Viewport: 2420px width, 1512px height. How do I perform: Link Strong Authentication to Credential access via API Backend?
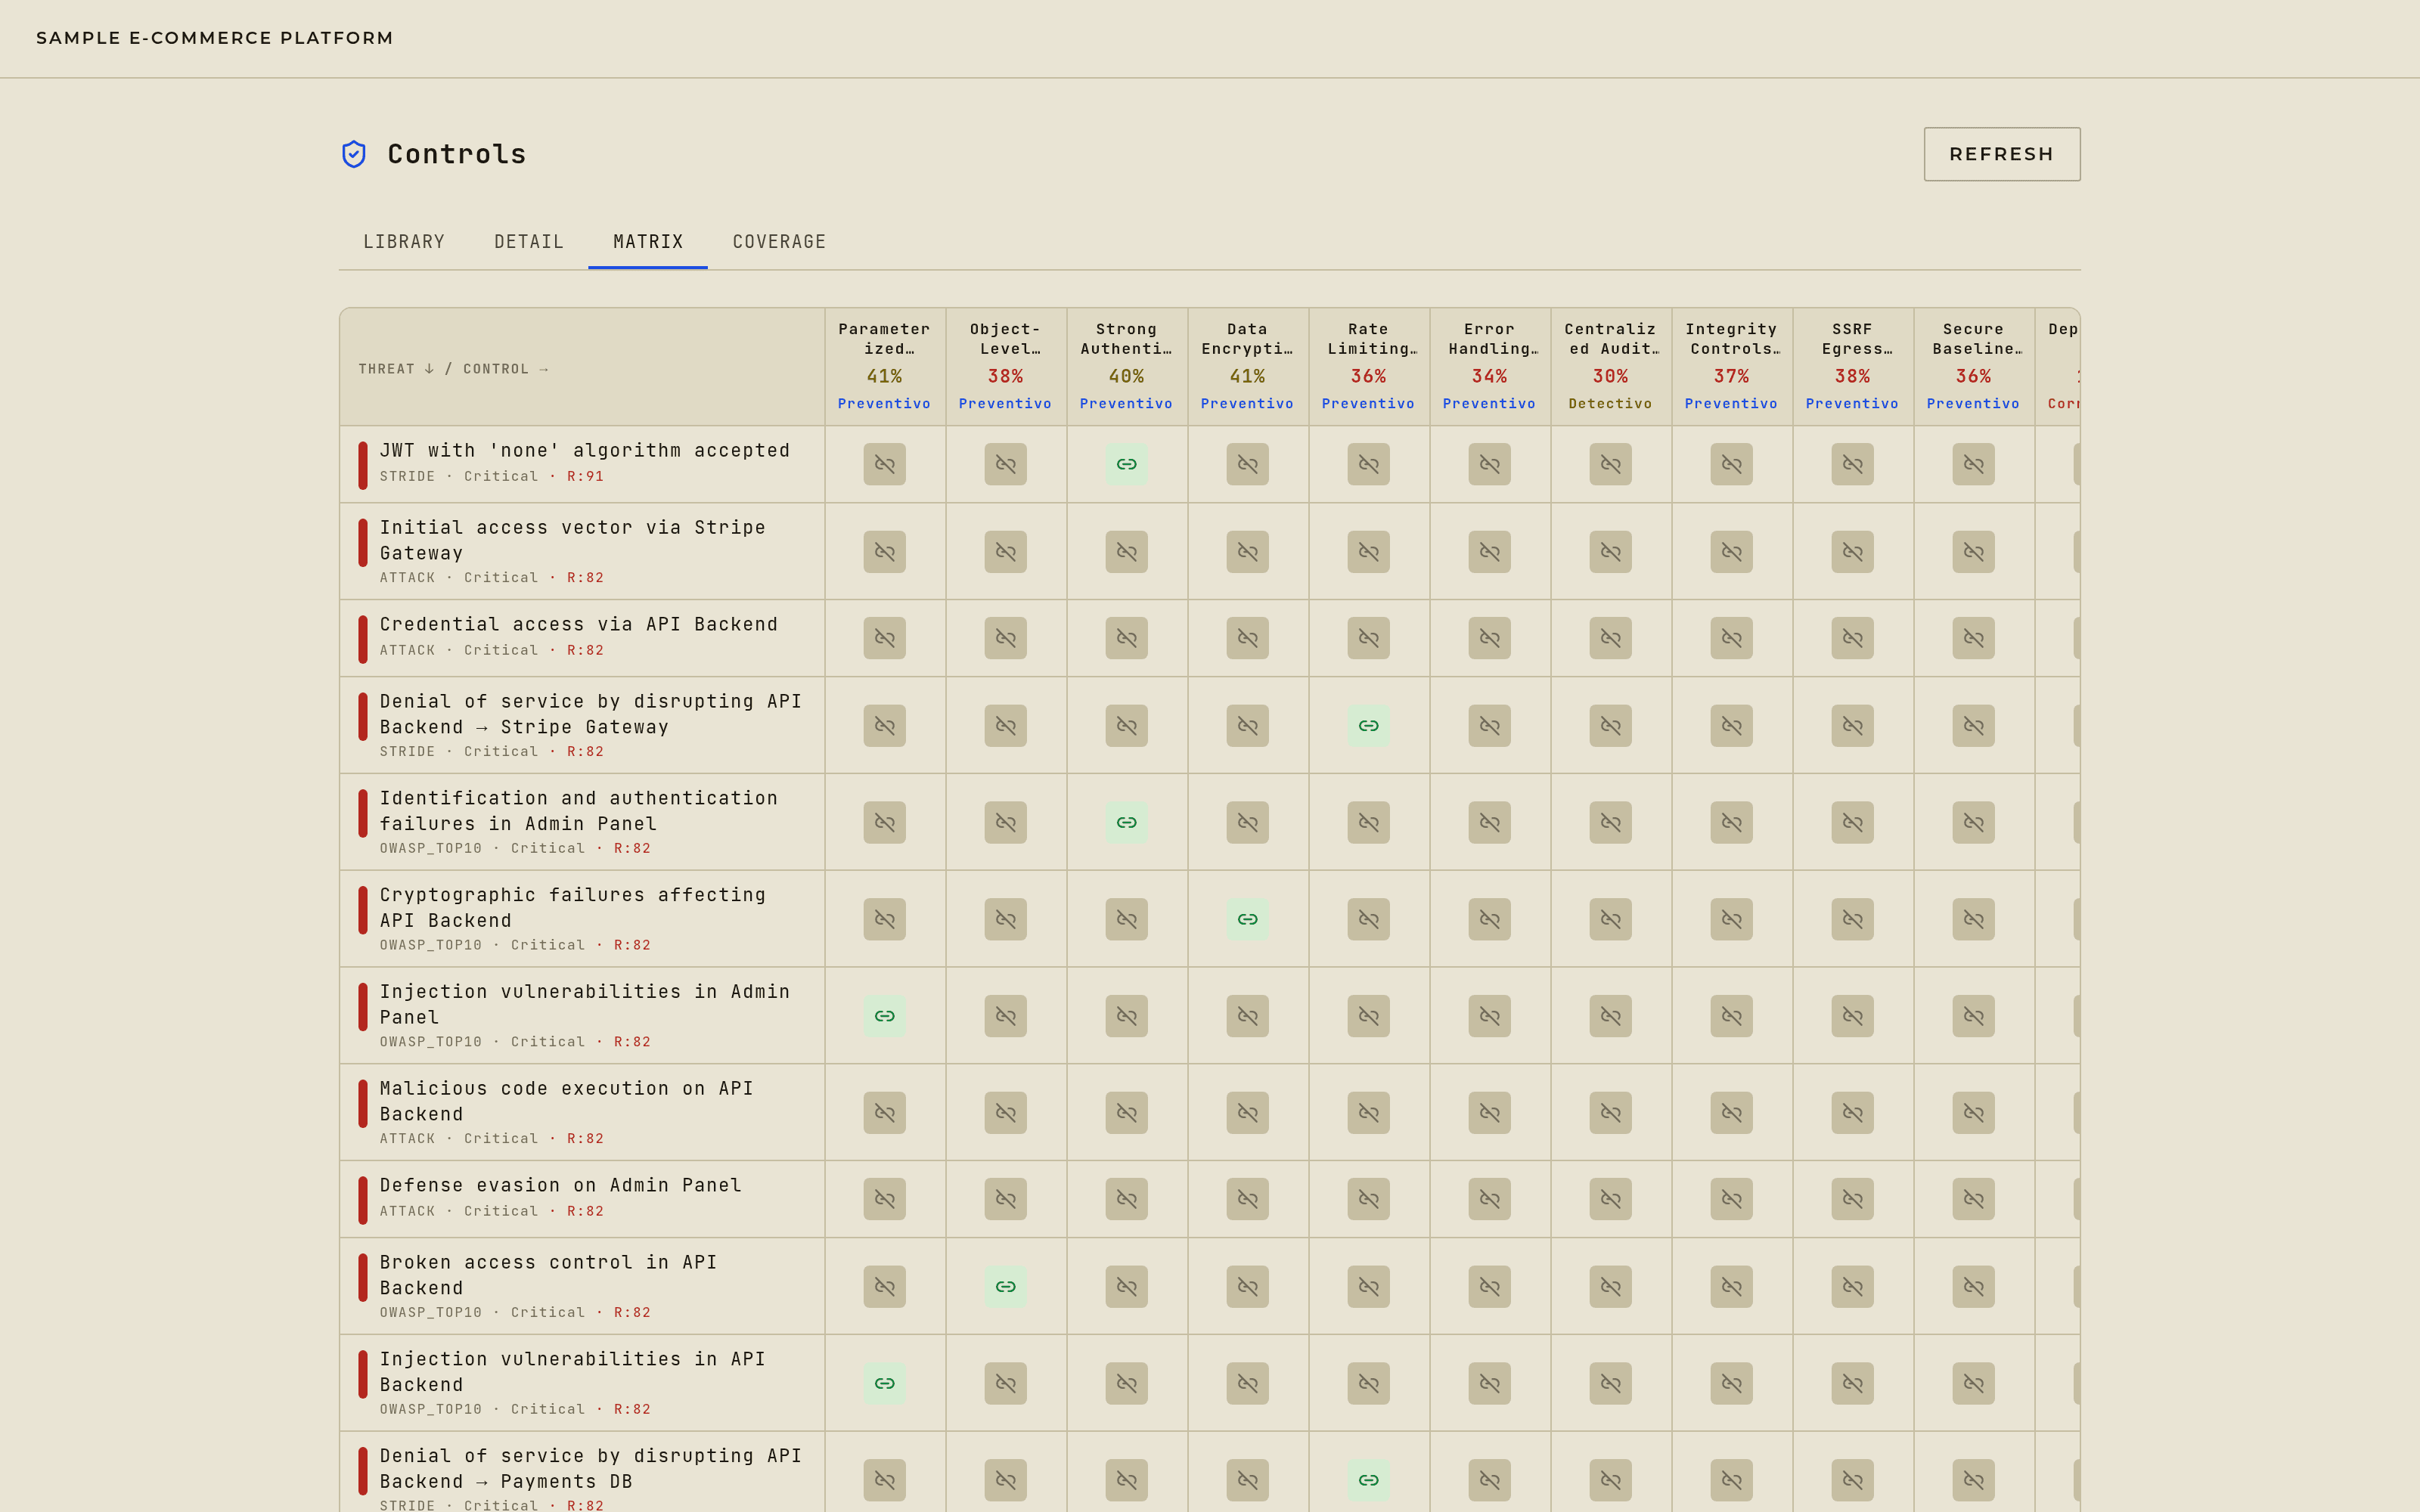pyautogui.click(x=1126, y=638)
